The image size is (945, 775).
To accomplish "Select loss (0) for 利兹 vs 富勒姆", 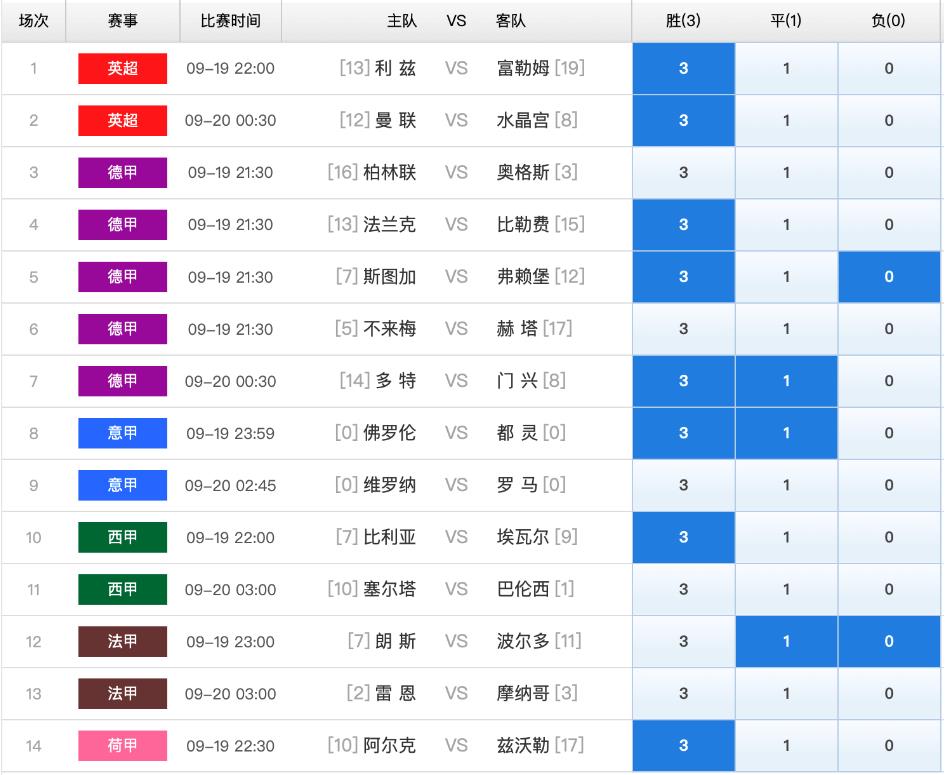I will [x=889, y=68].
